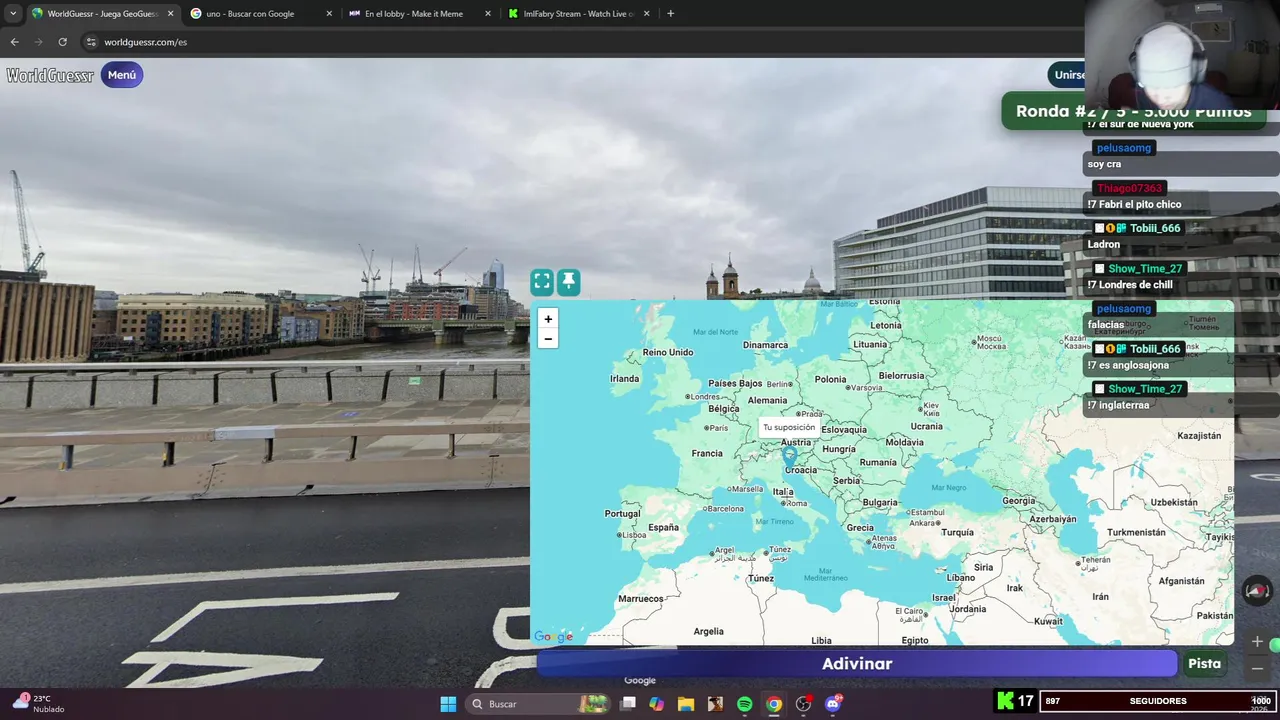This screenshot has width=1280, height=720.
Task: Click the WorldGuessr logo
Action: [50, 75]
